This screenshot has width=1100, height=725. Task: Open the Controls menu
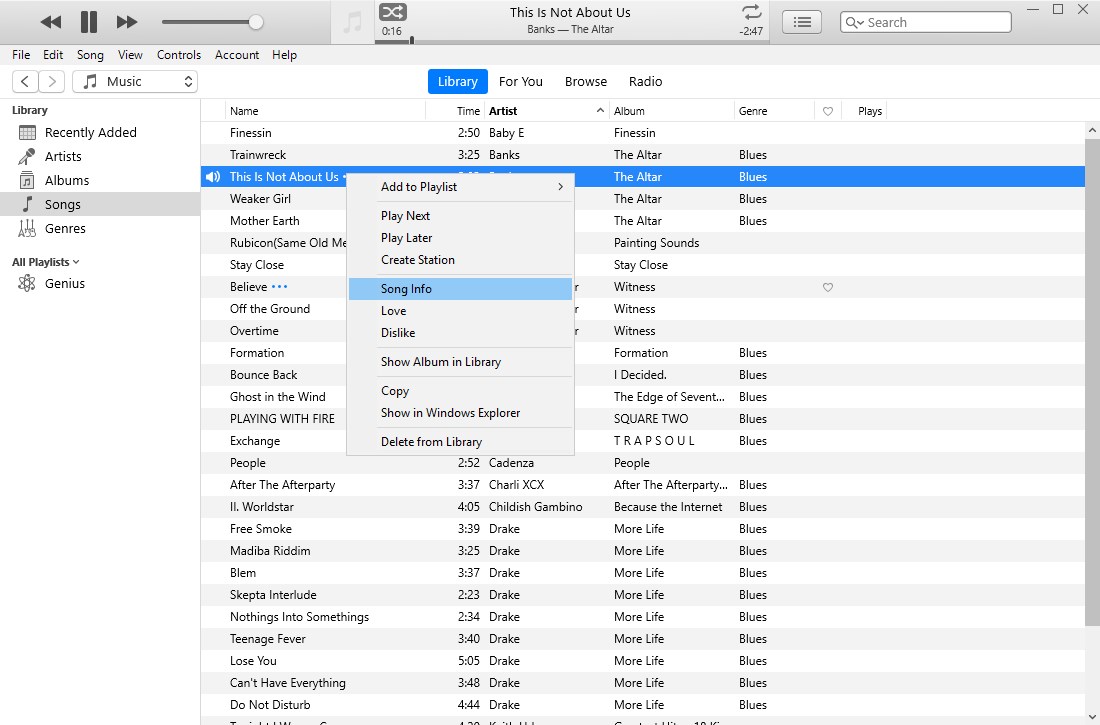pyautogui.click(x=178, y=55)
